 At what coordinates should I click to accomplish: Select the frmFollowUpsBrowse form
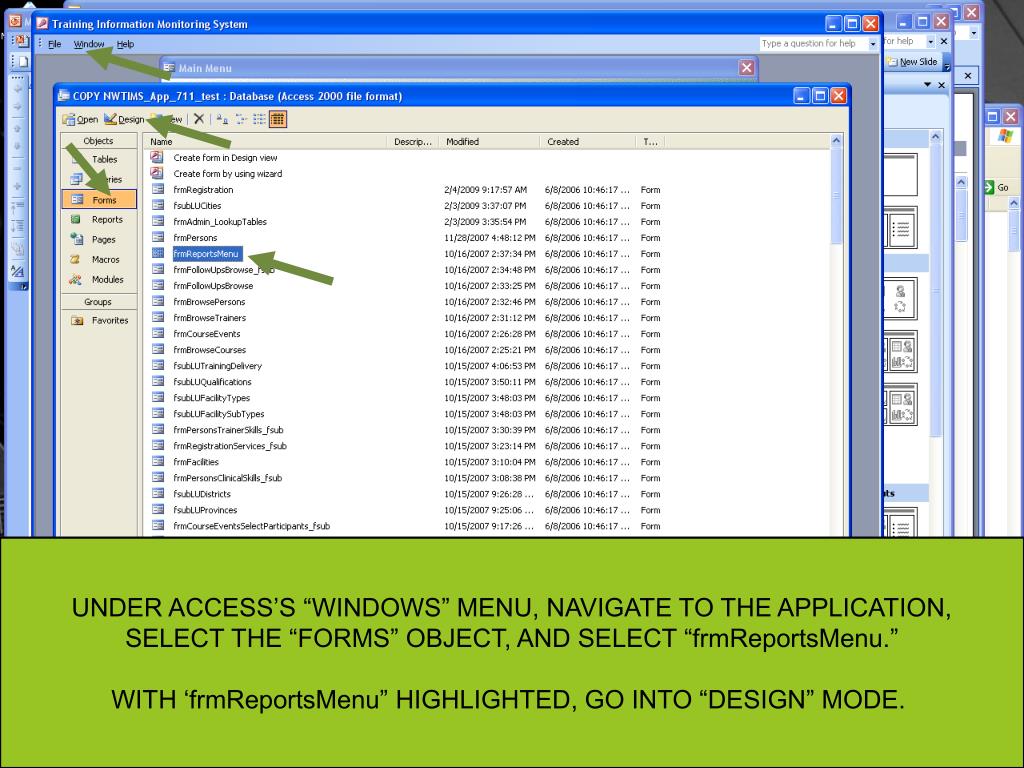pos(213,285)
